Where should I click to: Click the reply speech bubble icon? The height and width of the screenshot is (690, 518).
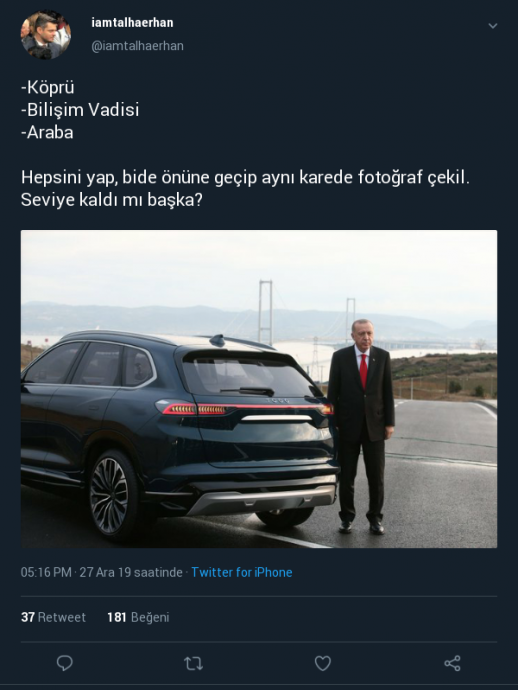tap(65, 663)
